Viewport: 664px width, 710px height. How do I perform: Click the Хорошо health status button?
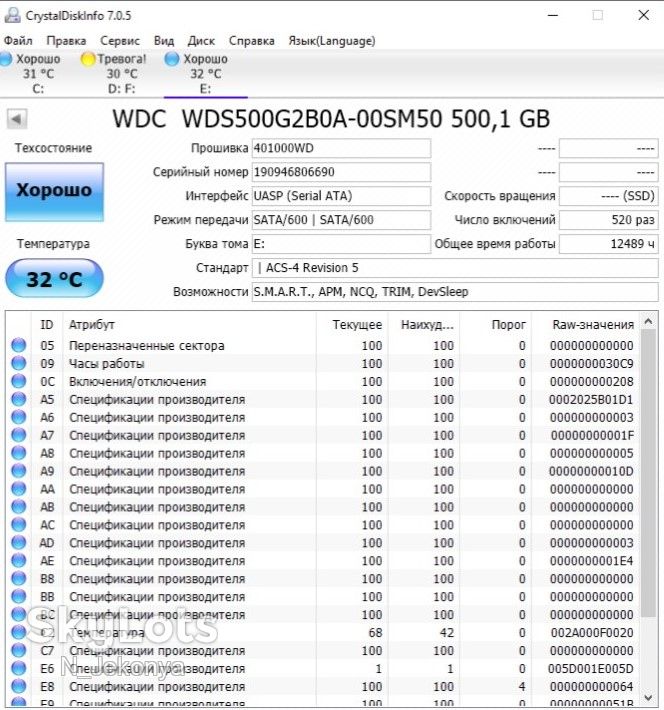pyautogui.click(x=54, y=192)
